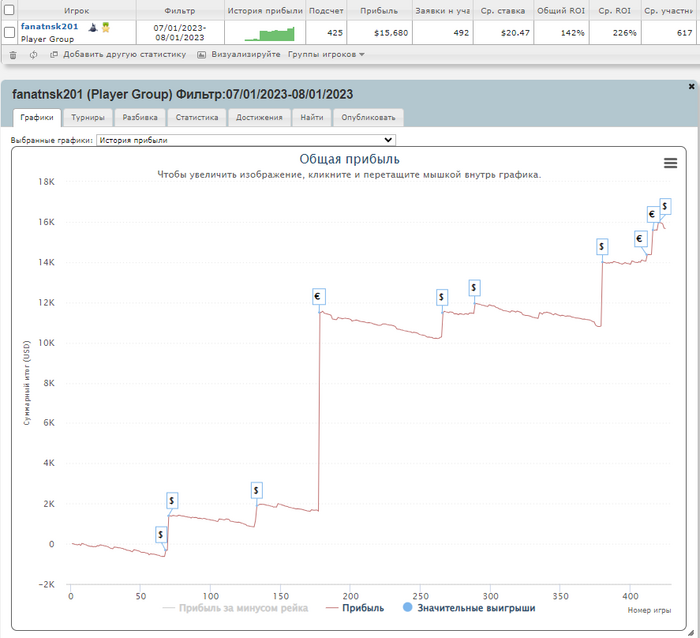Sort by the Подсчет column header
Screen dimensions: 700x638
(x=326, y=10)
